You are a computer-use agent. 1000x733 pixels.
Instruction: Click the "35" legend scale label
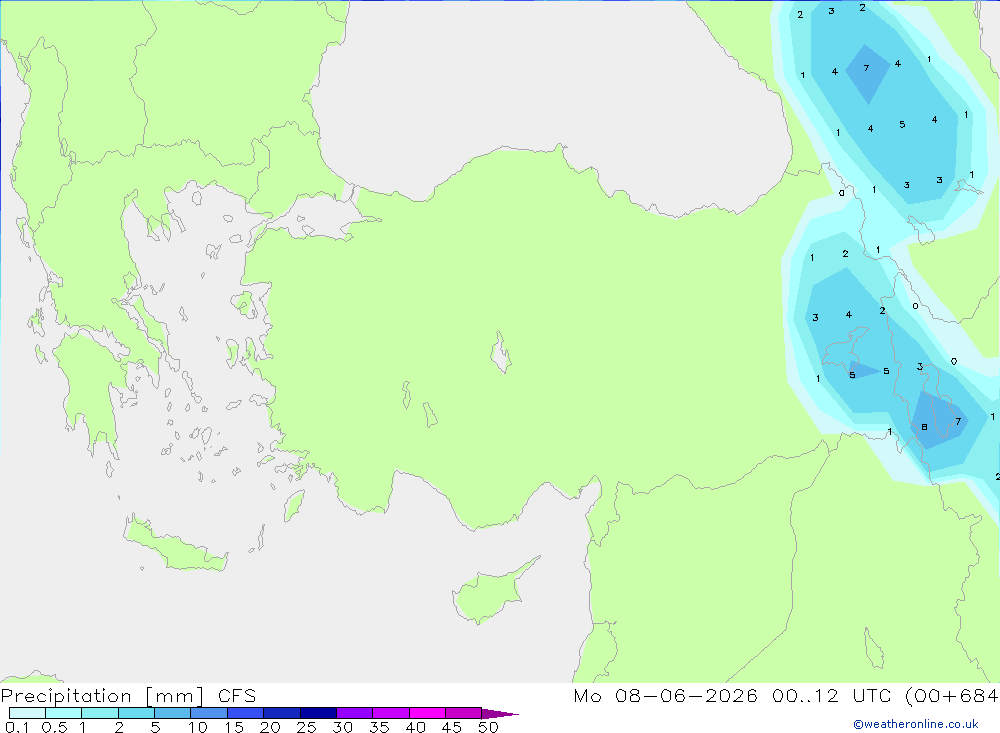pyautogui.click(x=379, y=727)
